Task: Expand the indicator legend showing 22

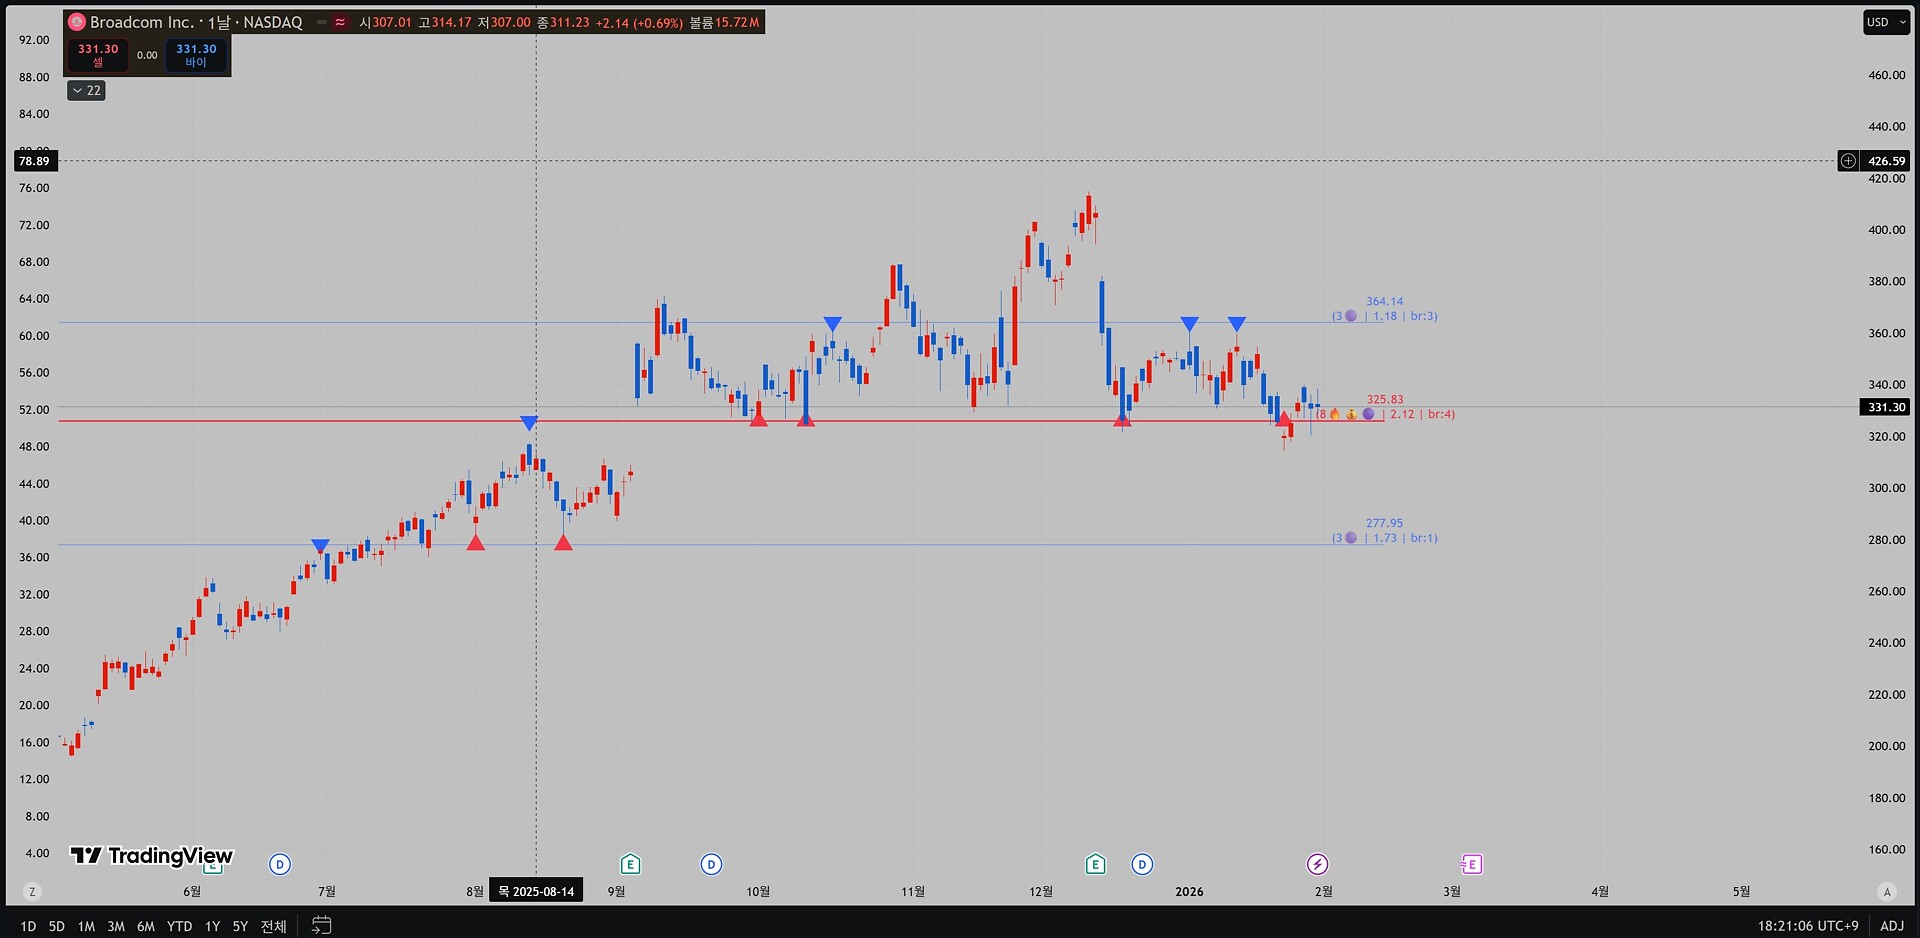Action: click(x=86, y=90)
